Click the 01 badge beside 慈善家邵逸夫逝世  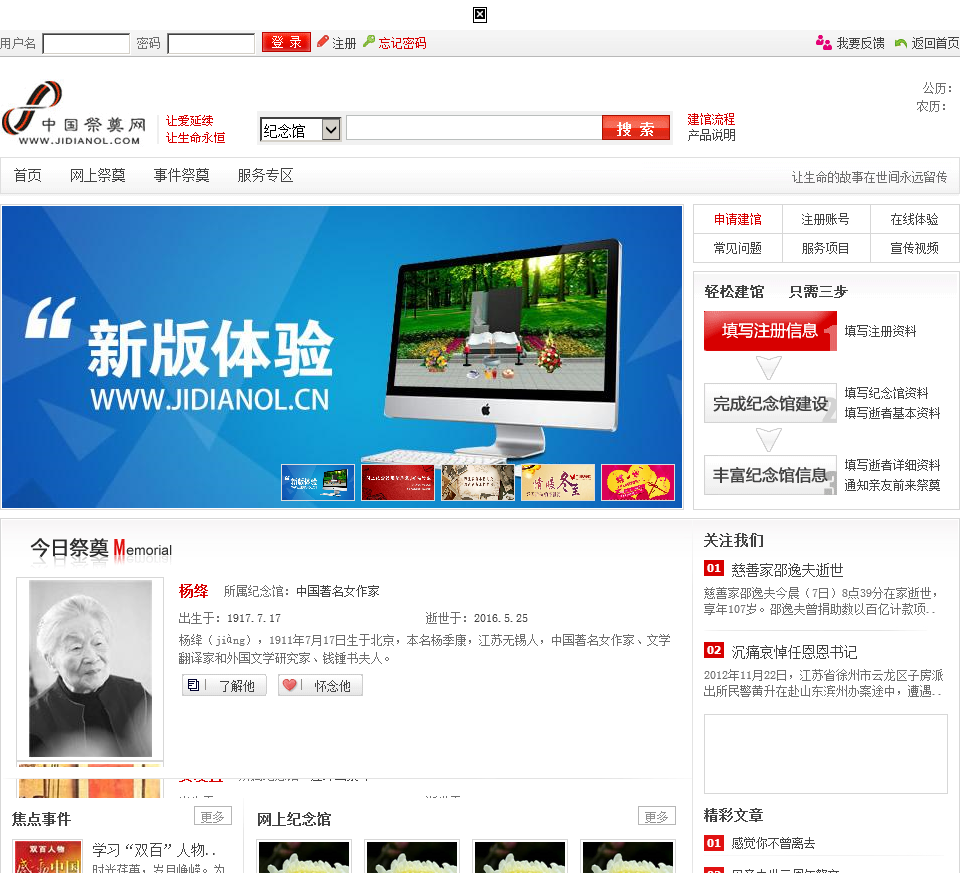(714, 568)
